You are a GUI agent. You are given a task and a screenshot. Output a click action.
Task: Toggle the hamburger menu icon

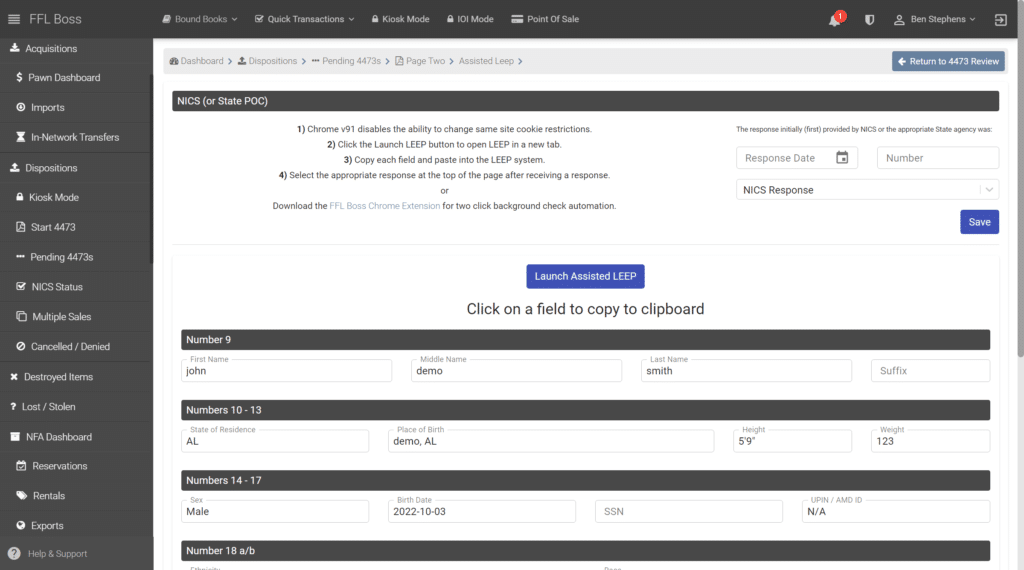click(x=14, y=19)
